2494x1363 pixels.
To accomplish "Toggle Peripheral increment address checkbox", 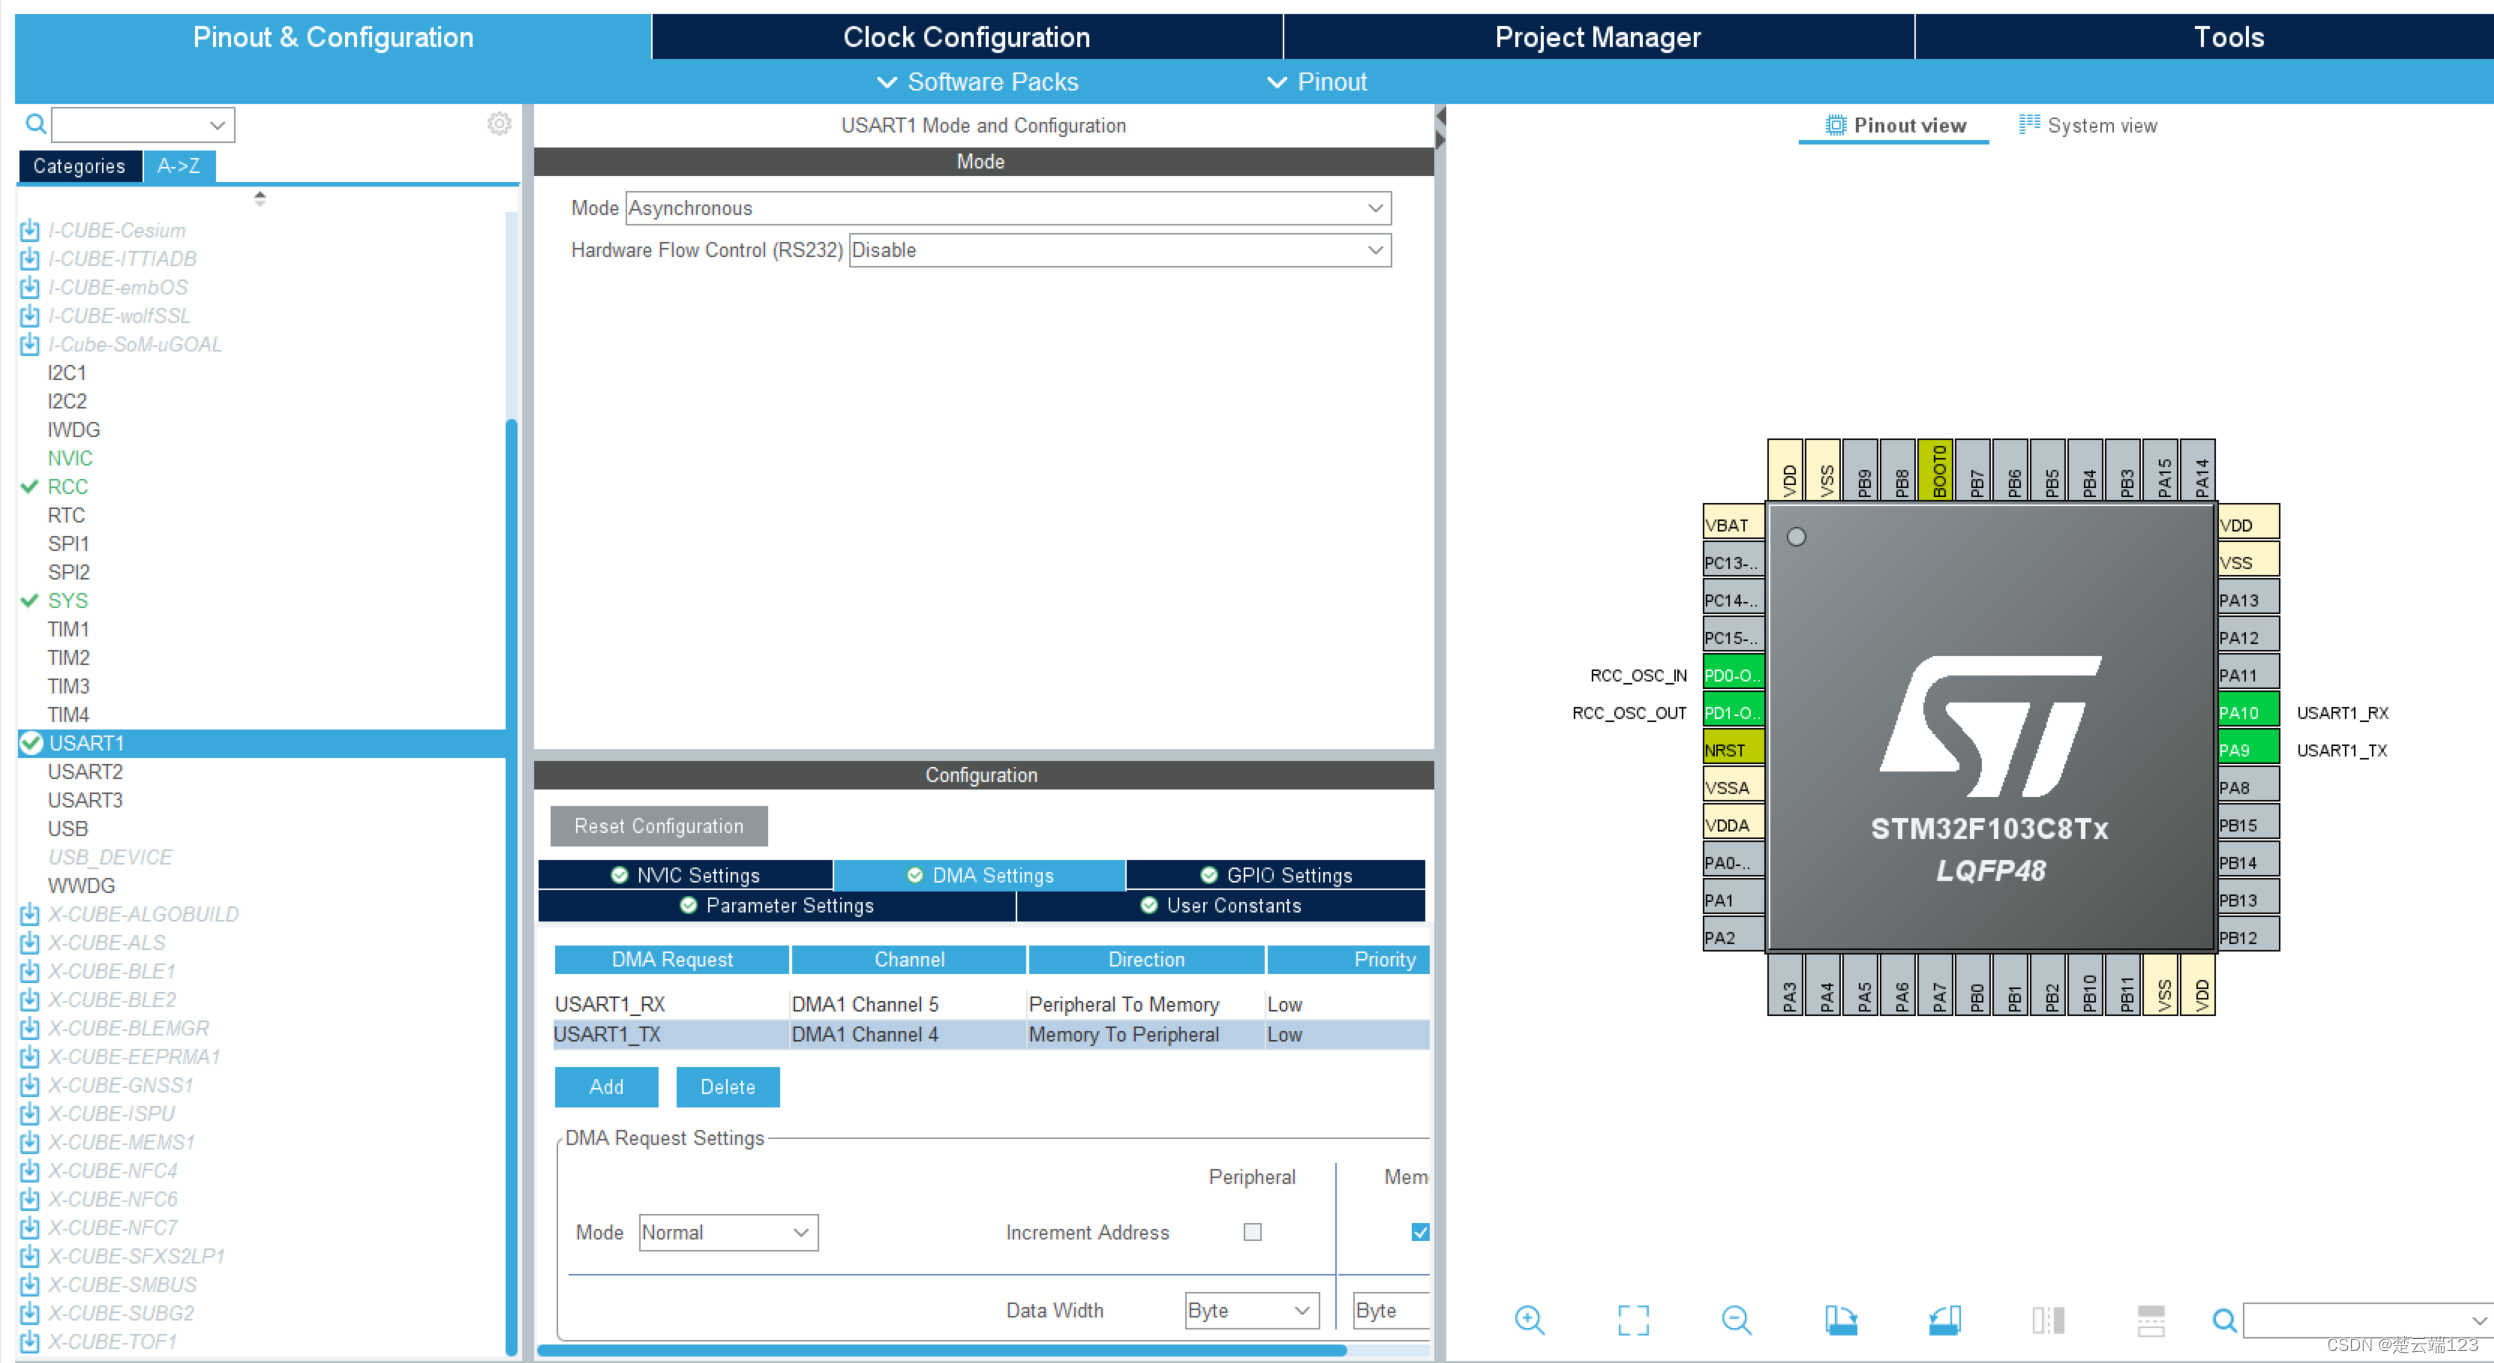I will 1252,1232.
